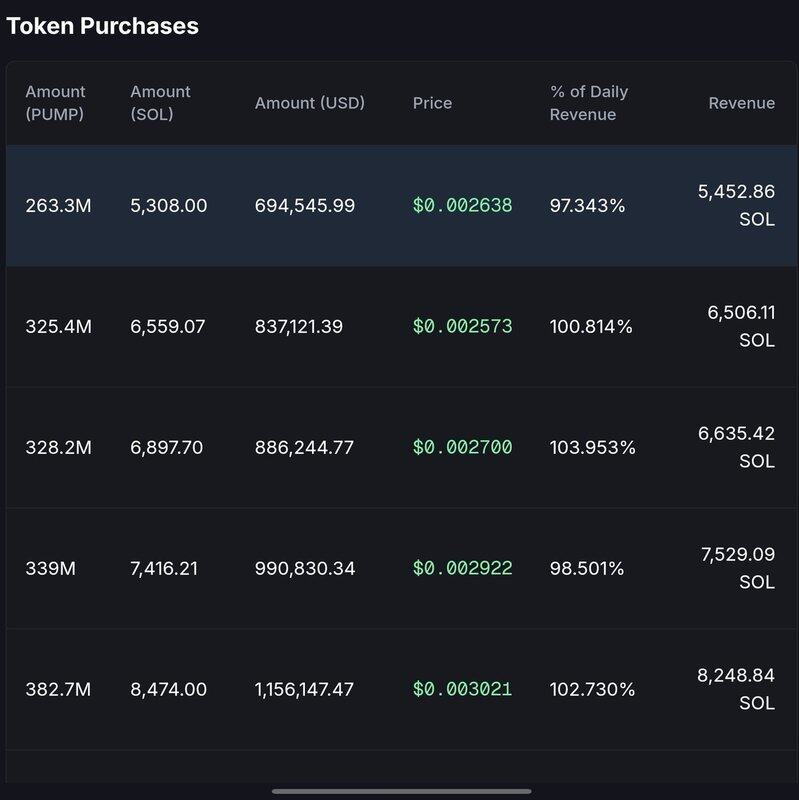Click the Amount (PUMP) column header

coord(55,103)
